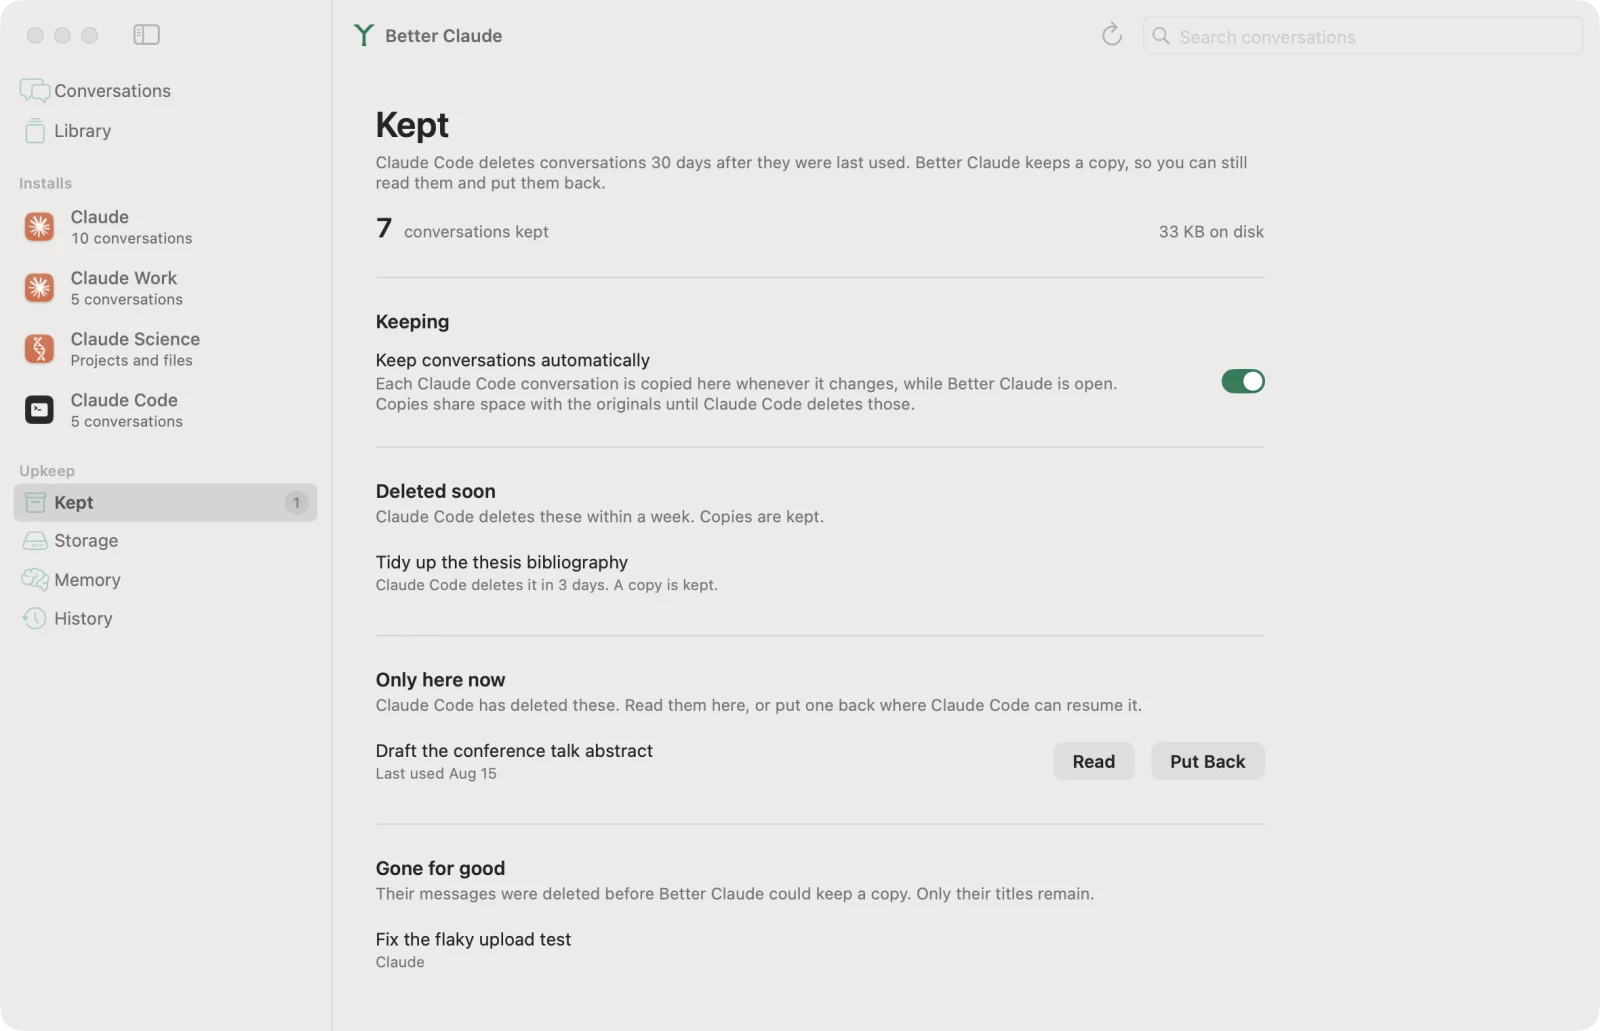Click the 'Upkeep' sidebar header

click(47, 471)
